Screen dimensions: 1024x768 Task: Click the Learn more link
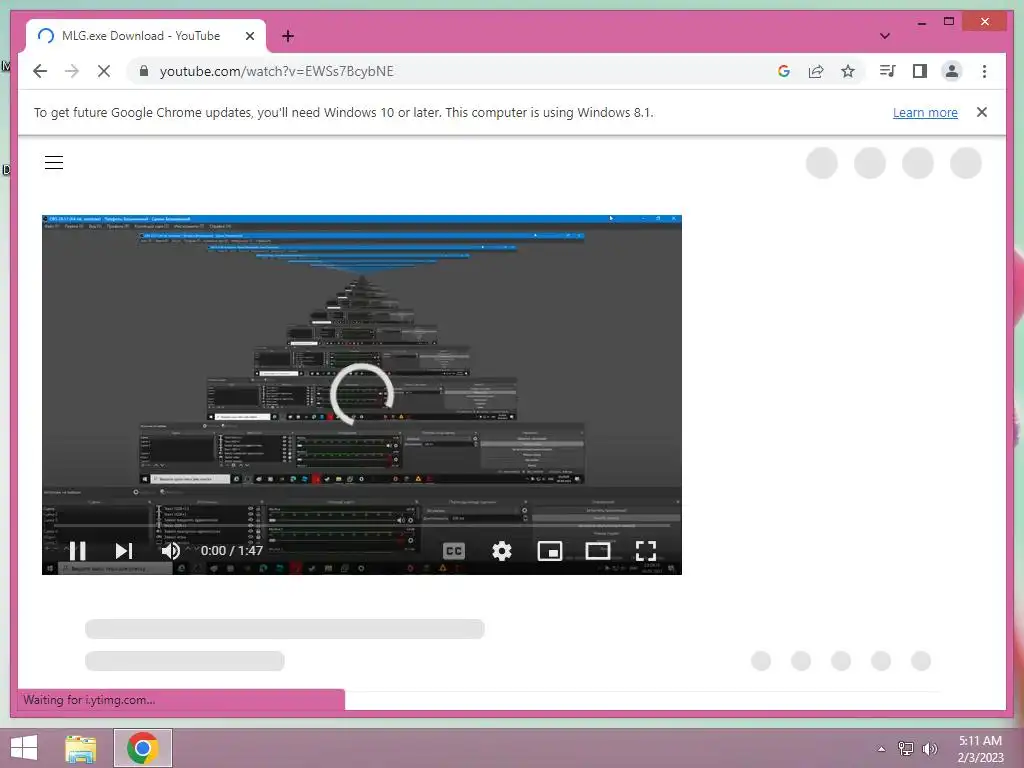(925, 112)
